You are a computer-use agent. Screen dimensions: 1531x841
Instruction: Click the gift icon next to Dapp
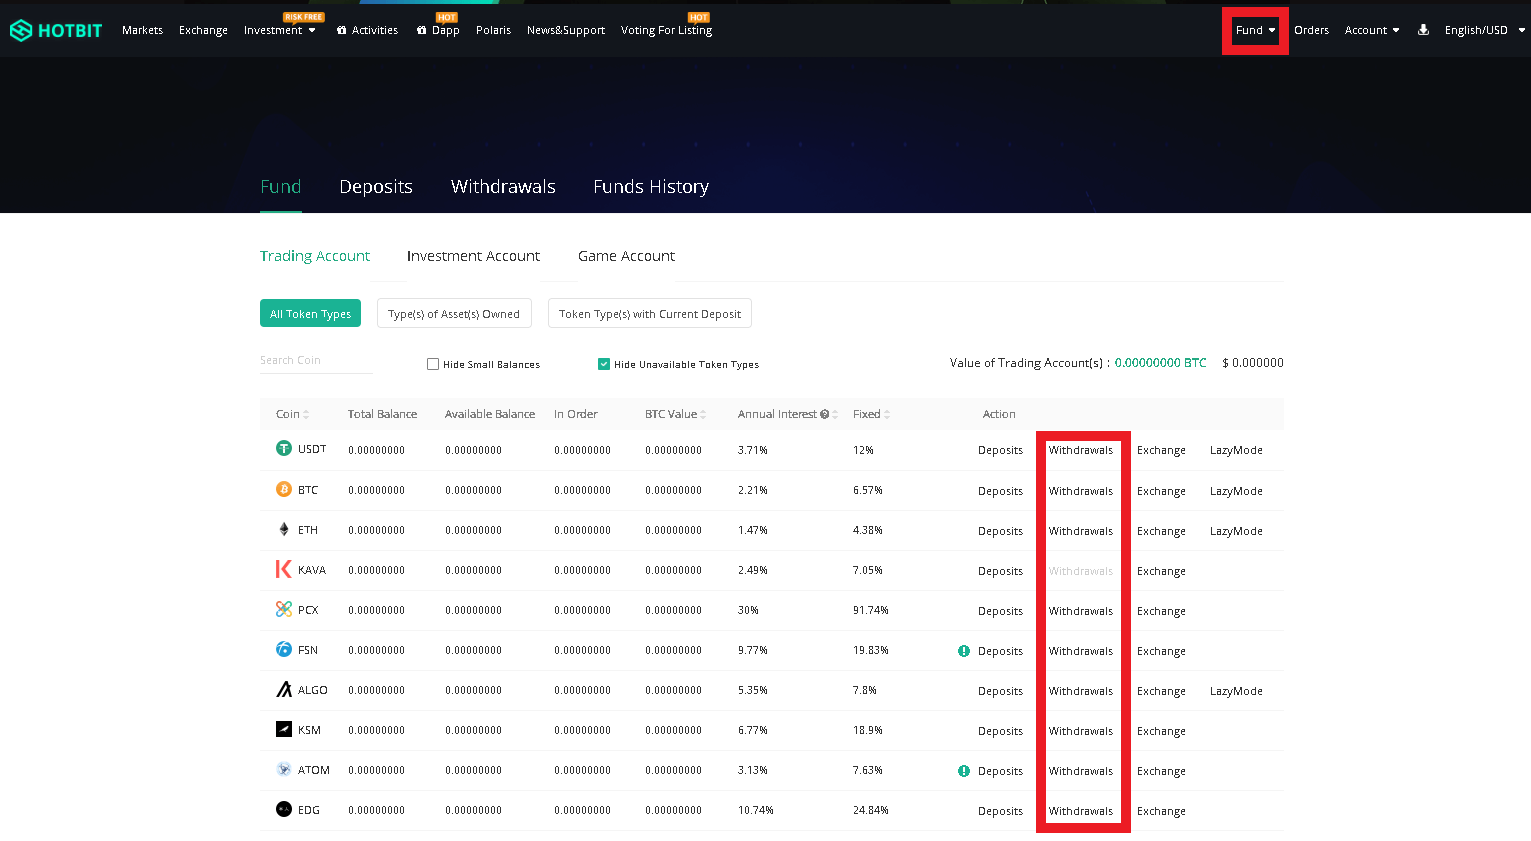coord(422,30)
